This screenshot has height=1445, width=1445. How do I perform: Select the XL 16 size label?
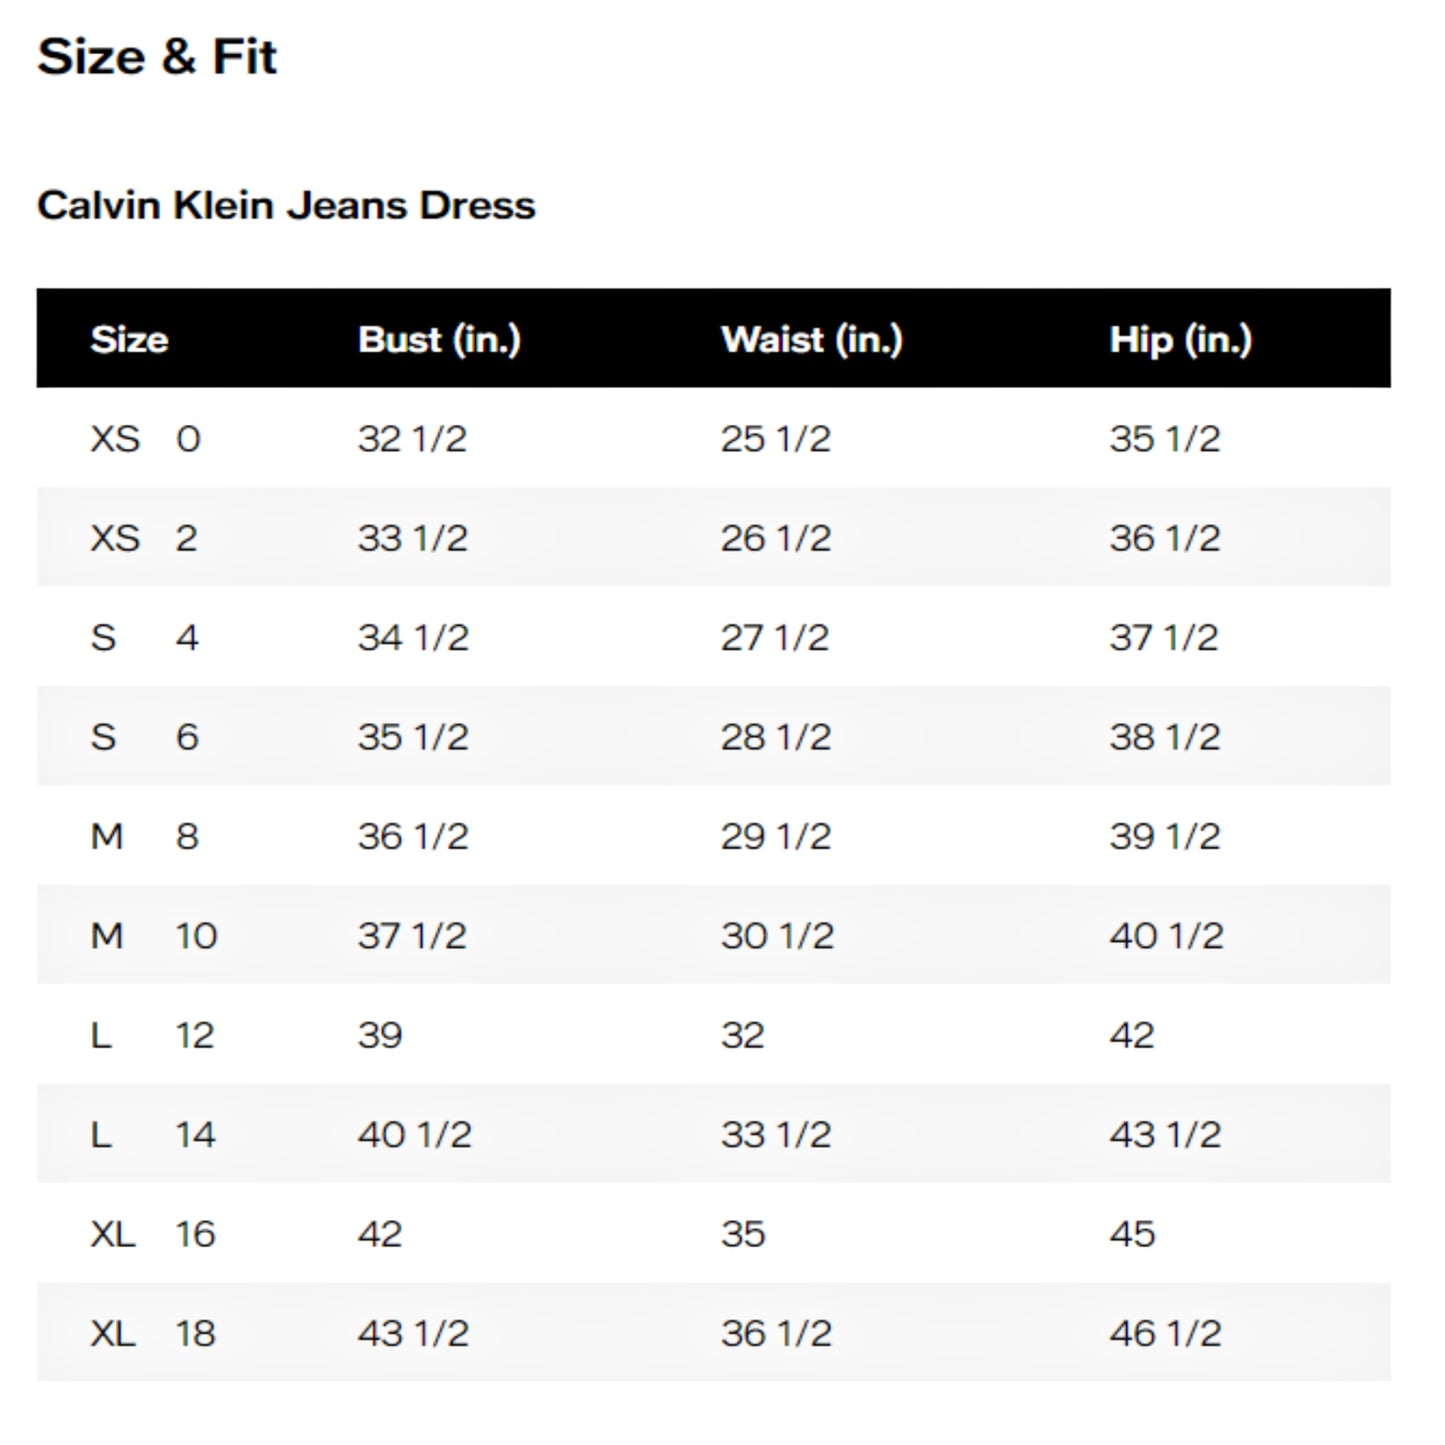[152, 1234]
